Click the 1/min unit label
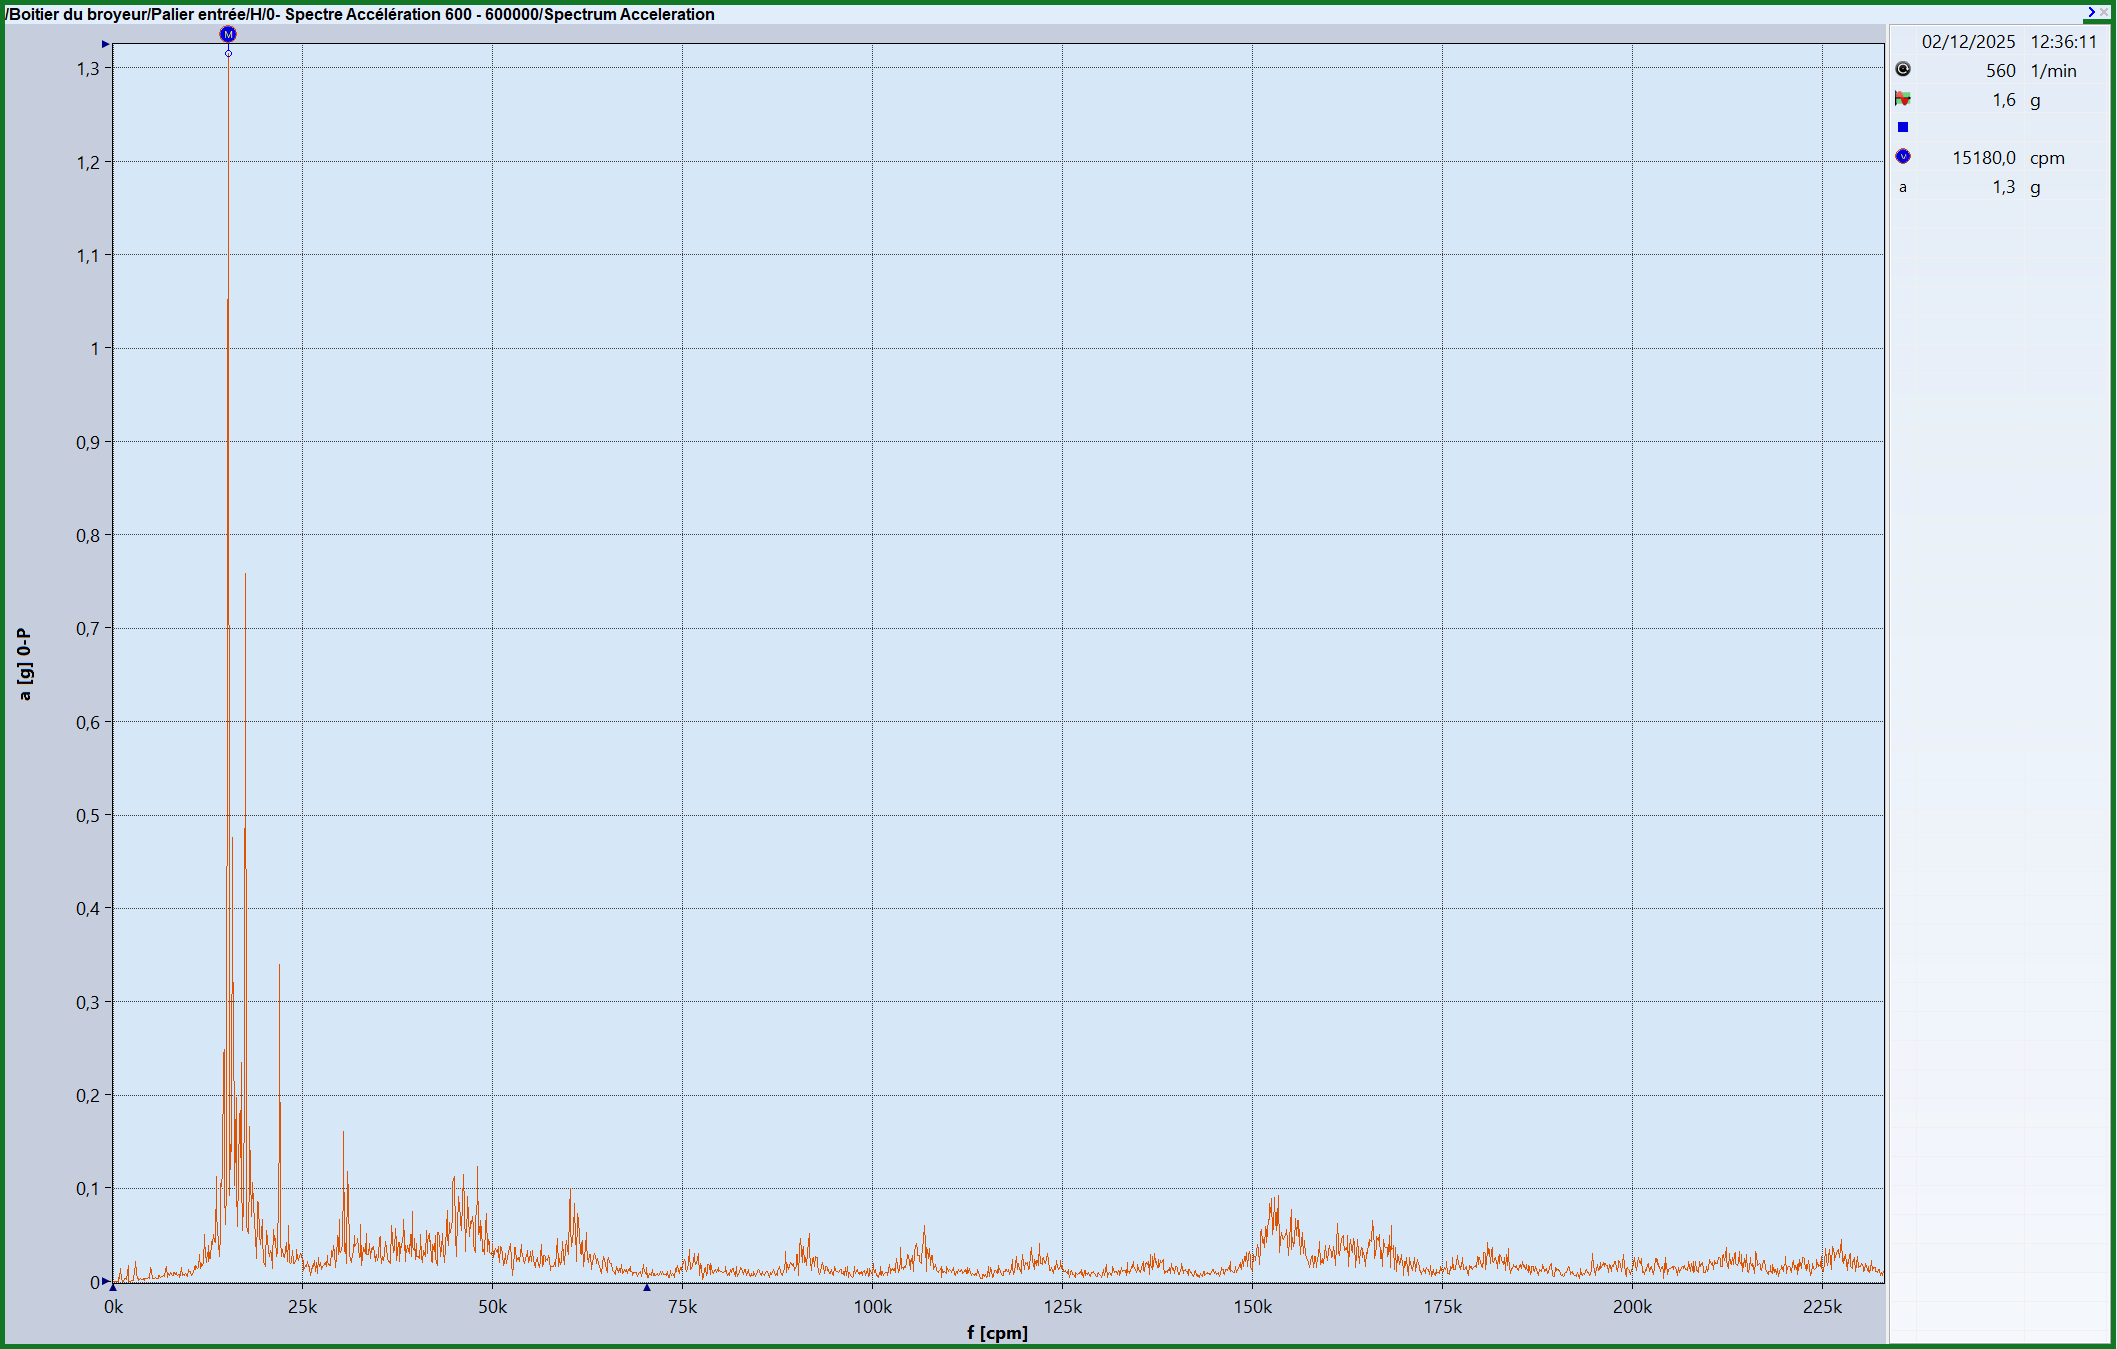Viewport: 2117px width, 1349px height. 2053,71
